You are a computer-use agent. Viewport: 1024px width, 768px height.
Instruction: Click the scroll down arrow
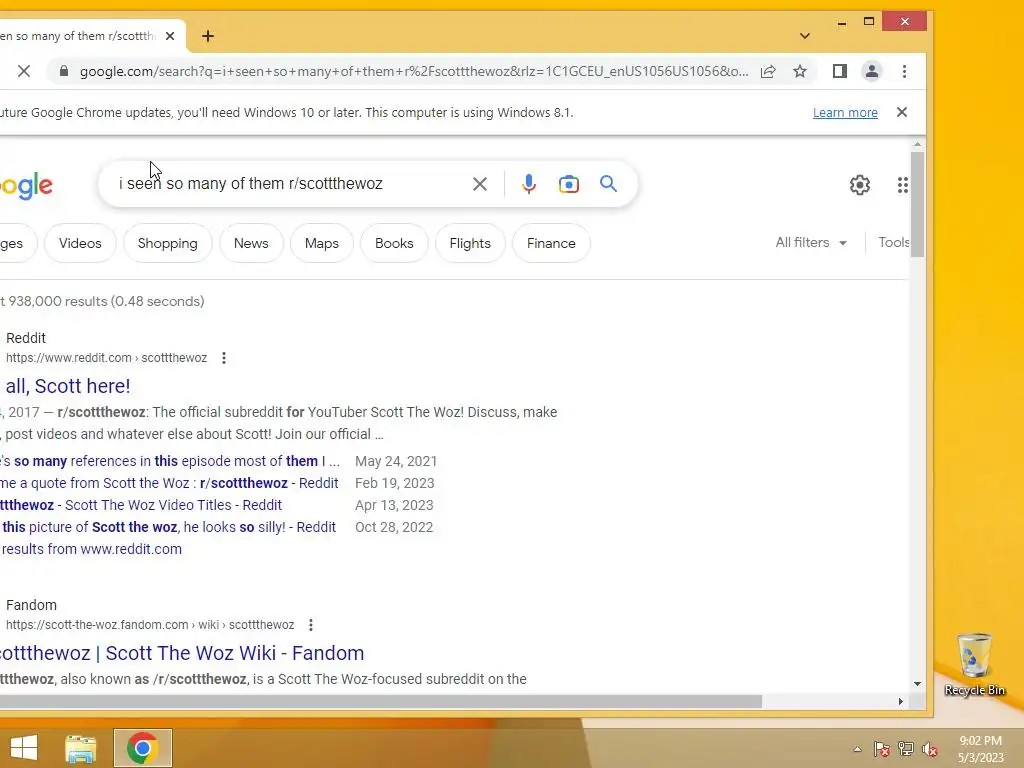coord(918,684)
